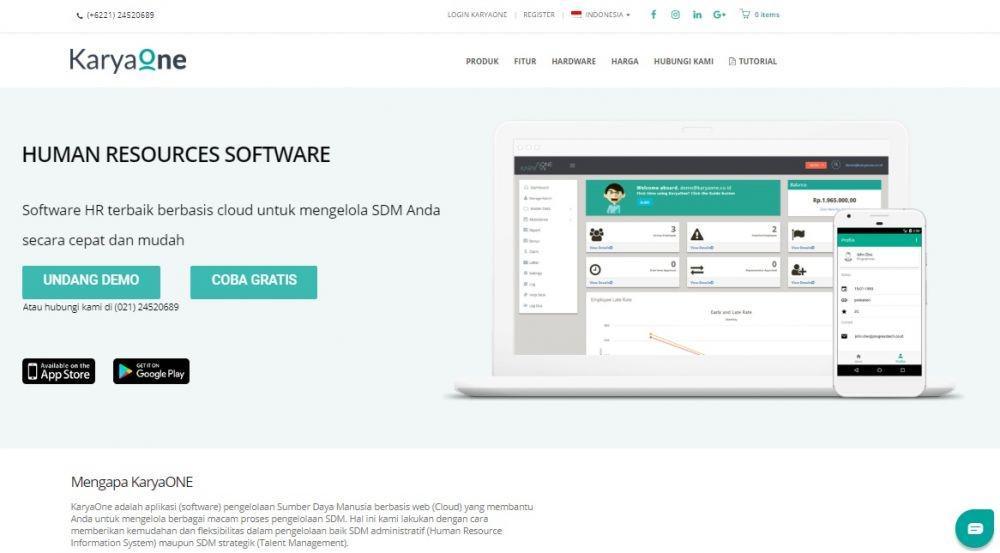Click the REGISTER link
The width and height of the screenshot is (1000, 553).
click(539, 15)
